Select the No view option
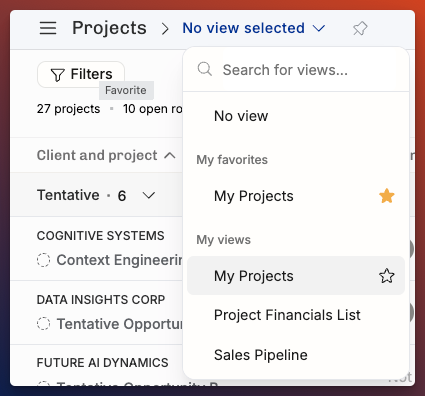Screen dimensions: 425x396 296,116
